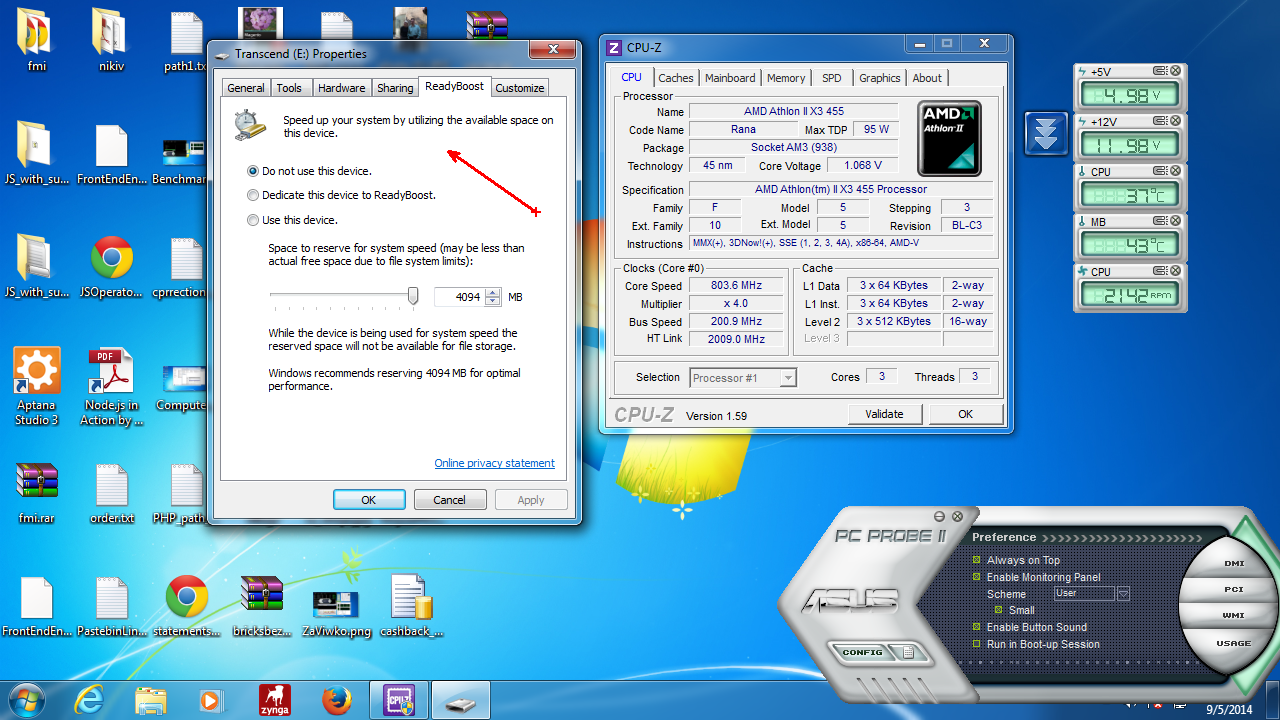Toggle the Small scheme checkbox

click(x=998, y=610)
